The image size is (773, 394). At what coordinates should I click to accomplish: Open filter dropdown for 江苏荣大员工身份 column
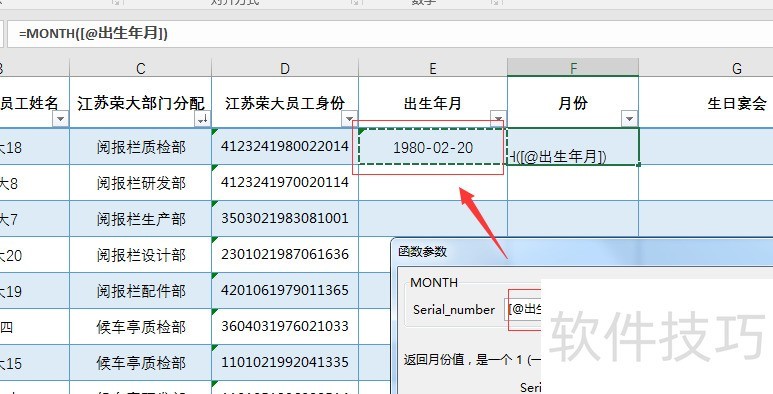(349, 119)
